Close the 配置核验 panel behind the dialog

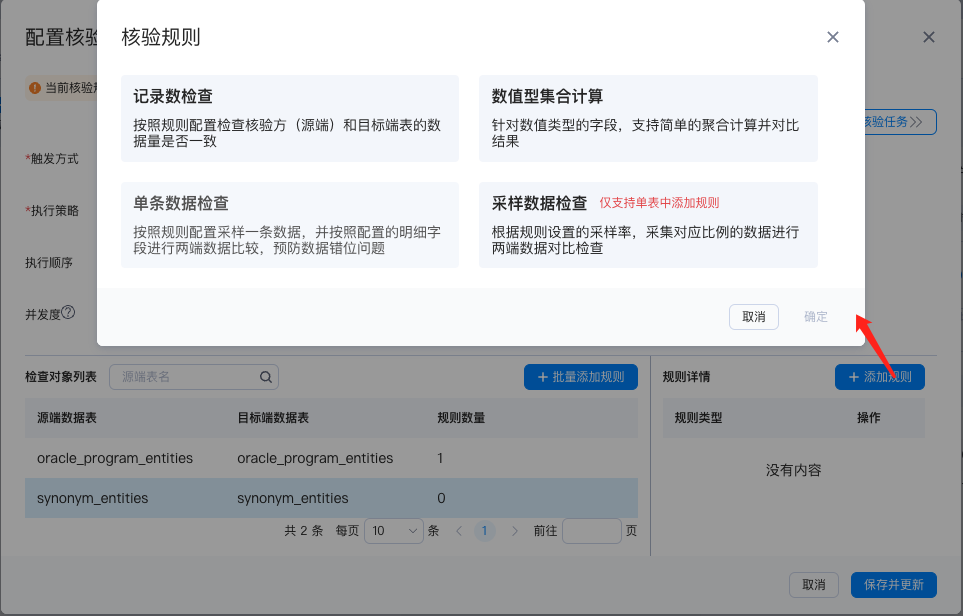tap(929, 37)
